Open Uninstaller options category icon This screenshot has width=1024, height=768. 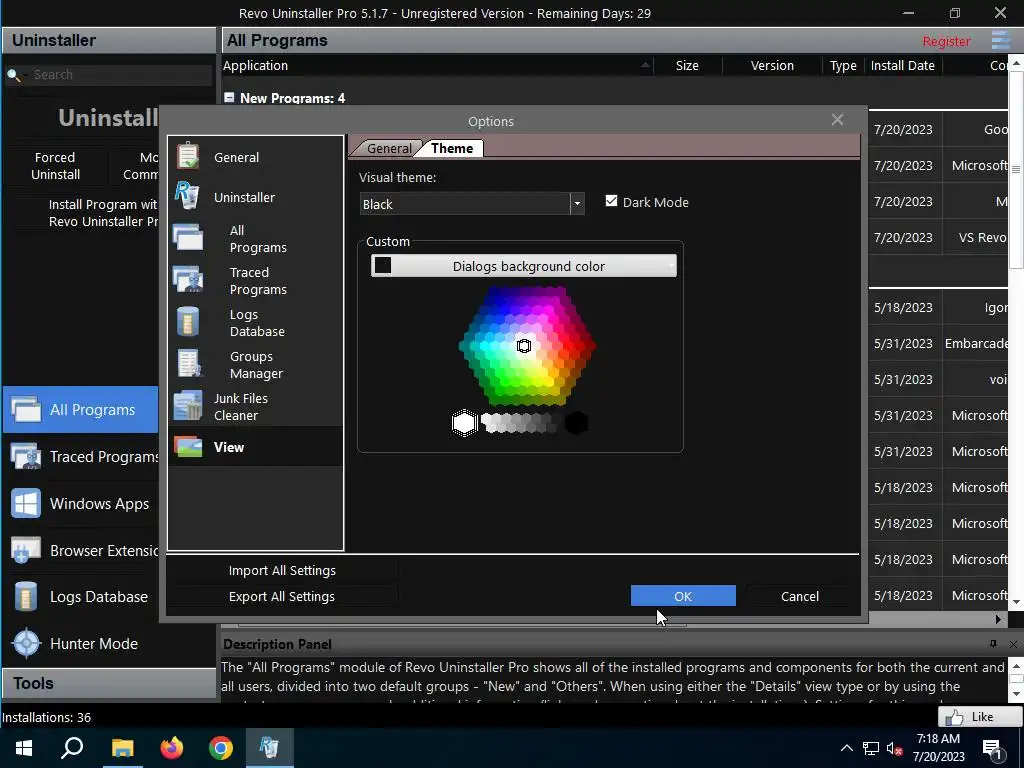[x=187, y=196]
